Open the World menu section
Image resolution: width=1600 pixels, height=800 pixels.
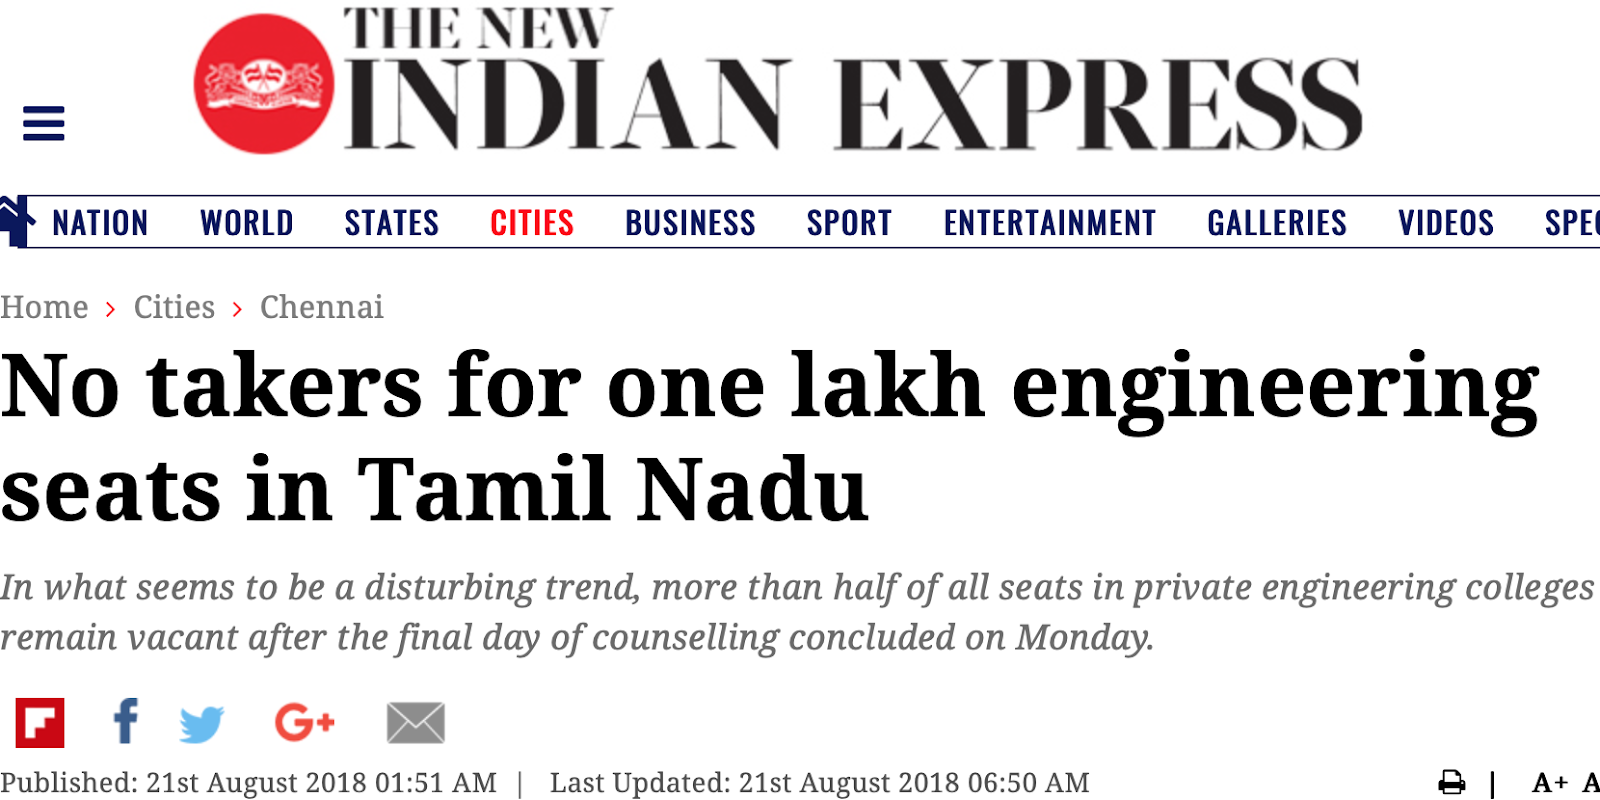(x=246, y=223)
